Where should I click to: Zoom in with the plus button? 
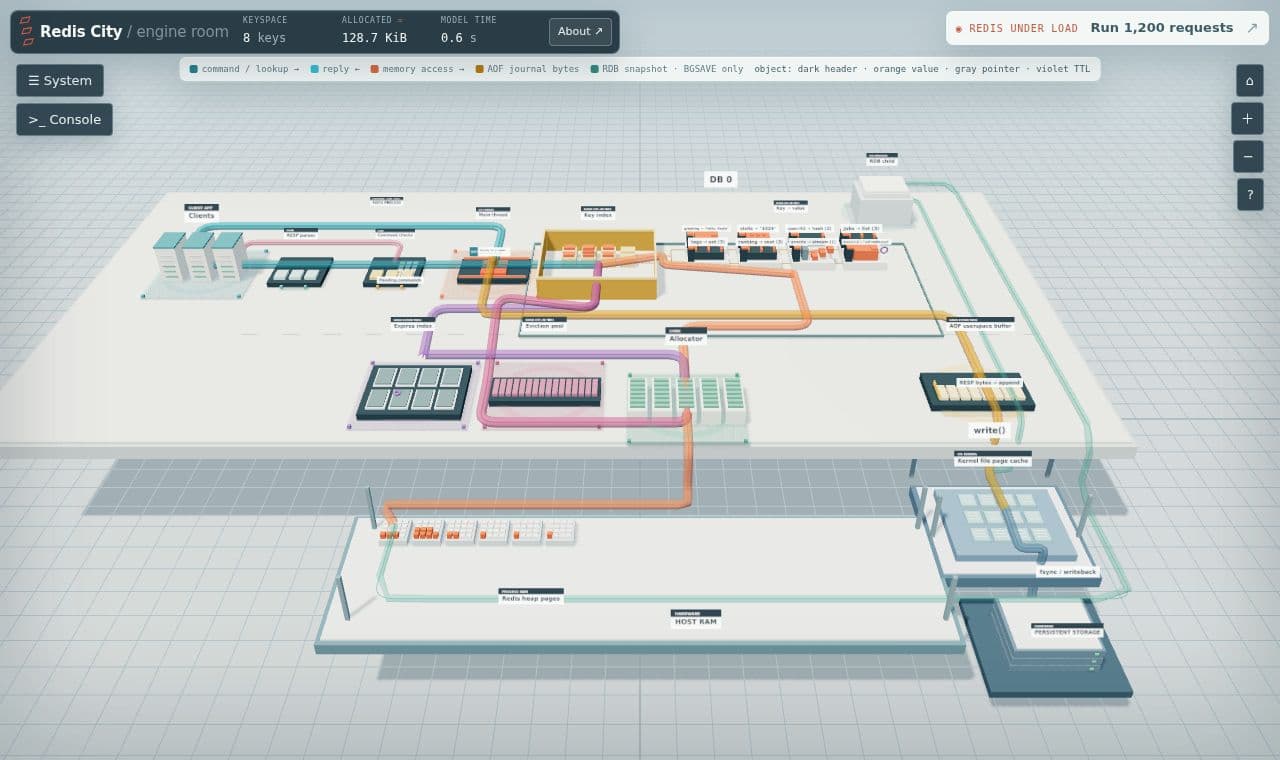pyautogui.click(x=1247, y=119)
